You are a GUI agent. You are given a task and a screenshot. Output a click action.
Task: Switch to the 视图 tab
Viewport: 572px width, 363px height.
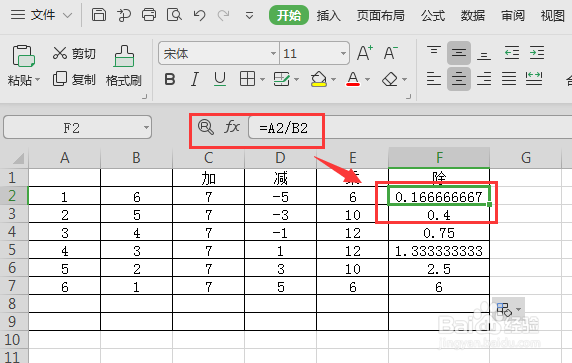(x=553, y=15)
